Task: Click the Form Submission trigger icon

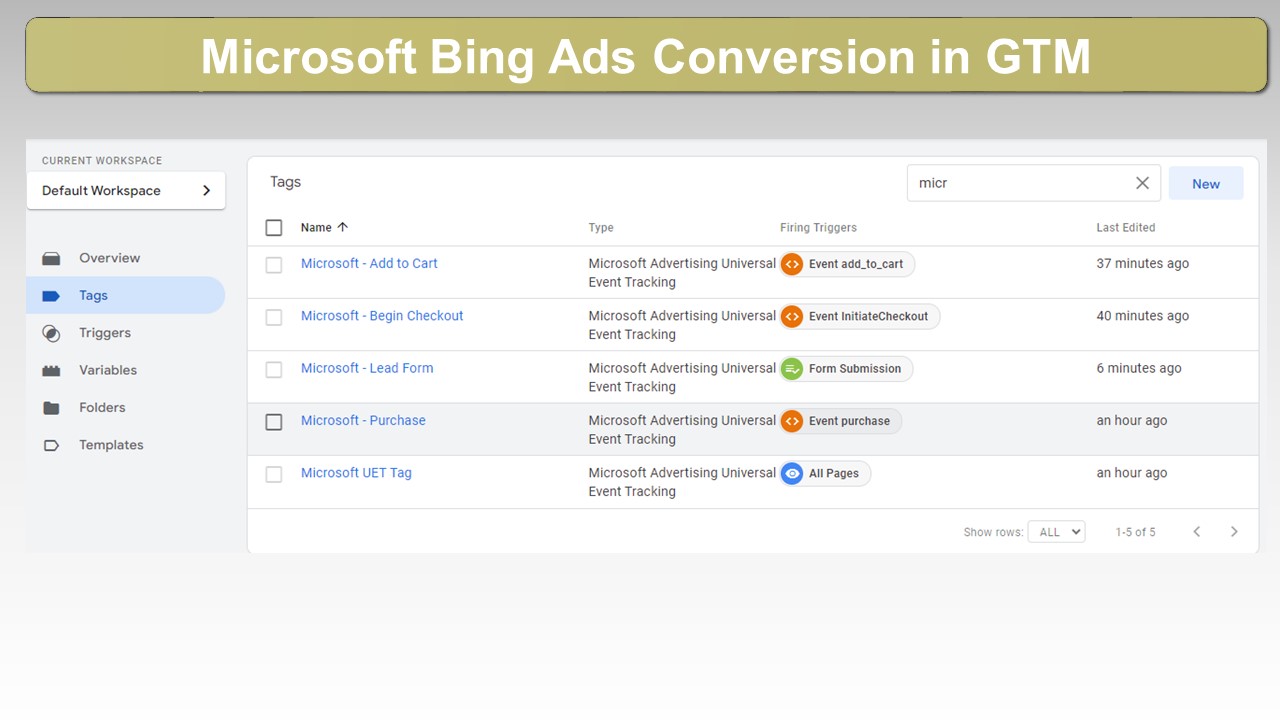Action: (x=792, y=369)
